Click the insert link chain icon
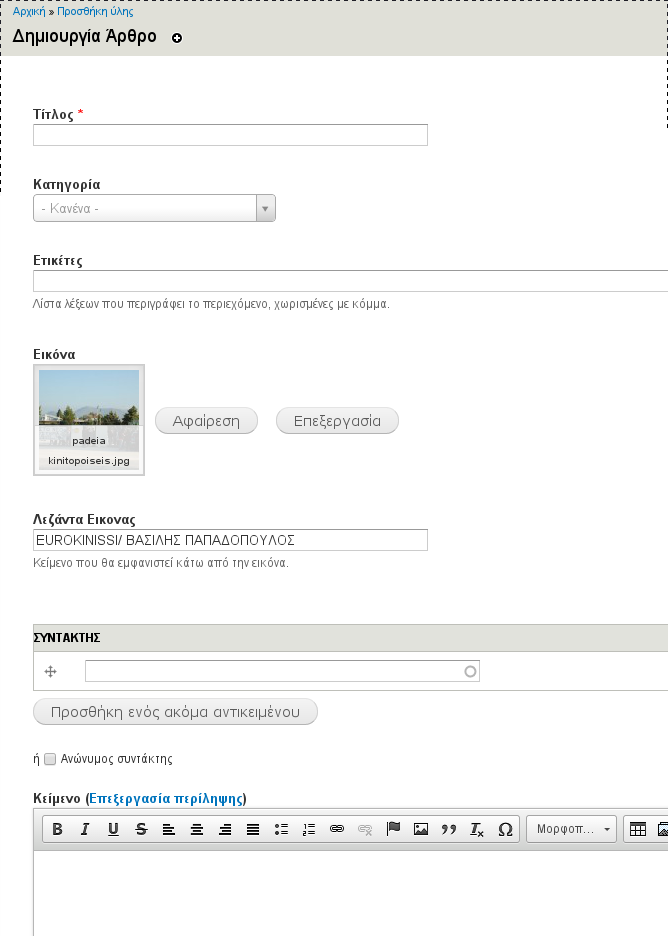Screen dimensions: 668x936 click(x=337, y=829)
